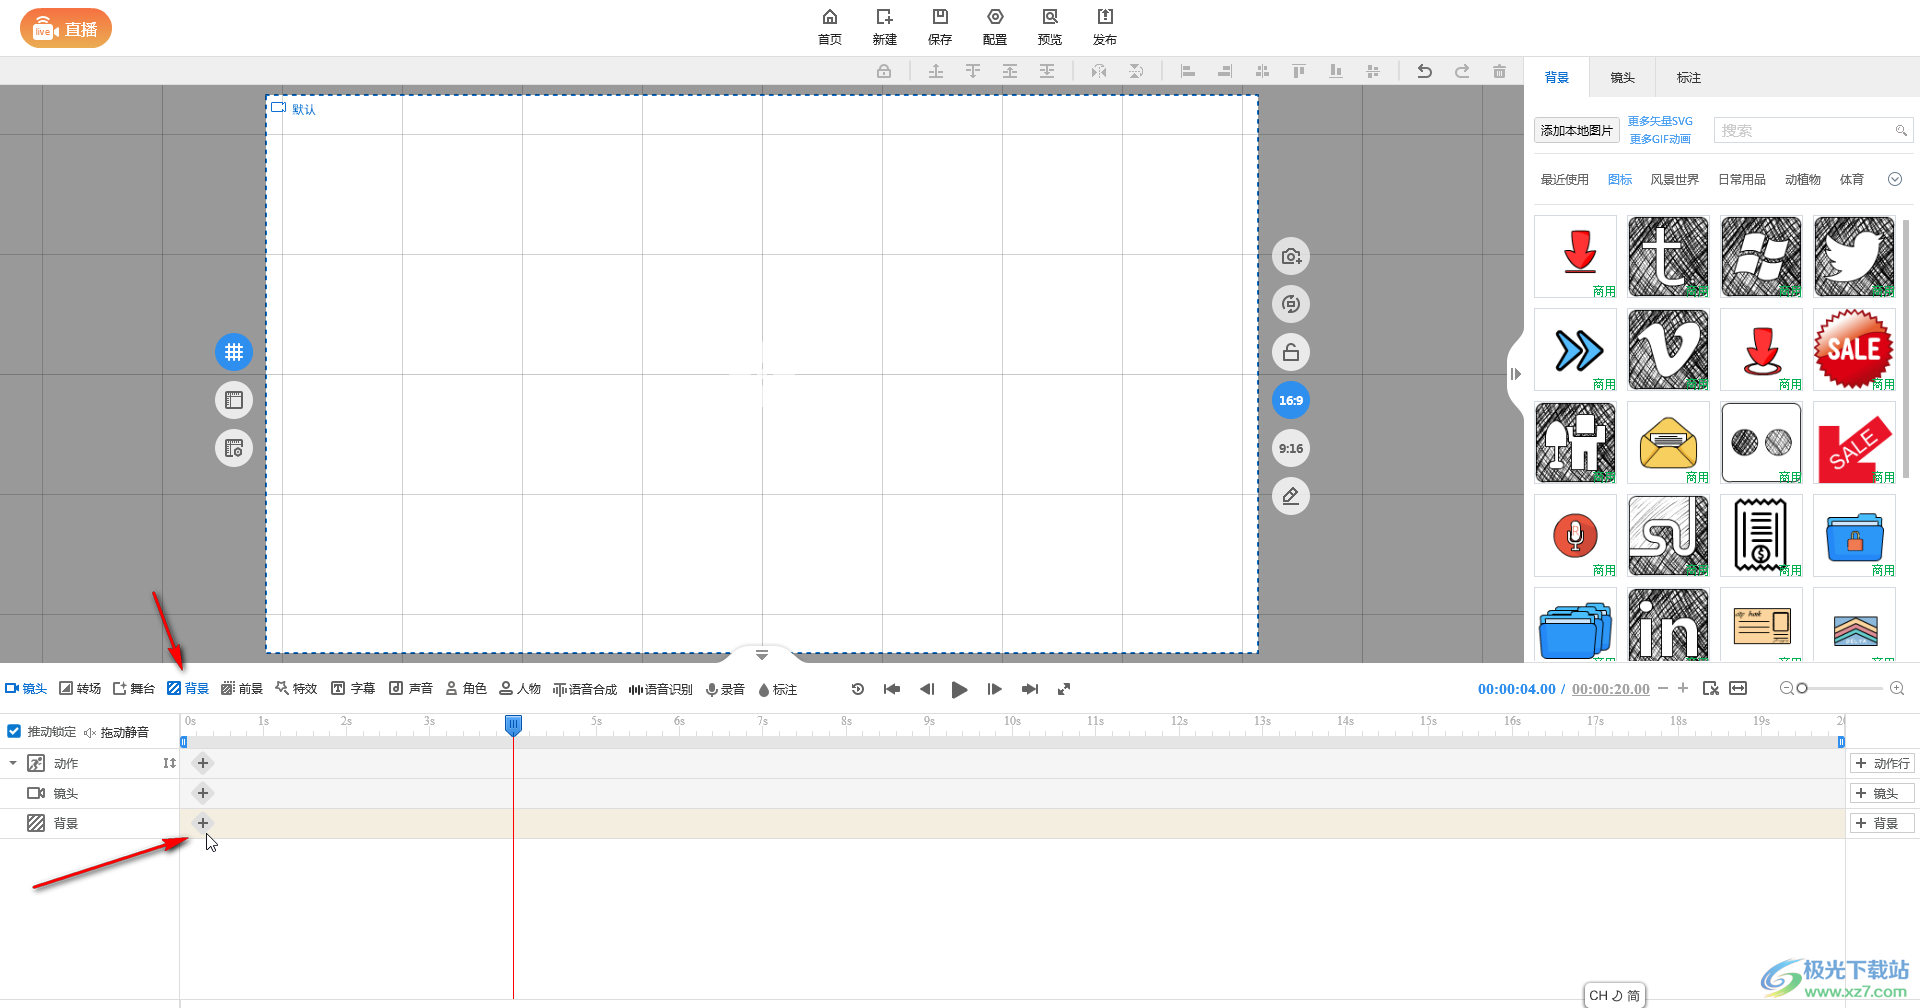Screen dimensions: 1920x1008
Task: Click the camera snapshot add button
Action: coord(1291,256)
